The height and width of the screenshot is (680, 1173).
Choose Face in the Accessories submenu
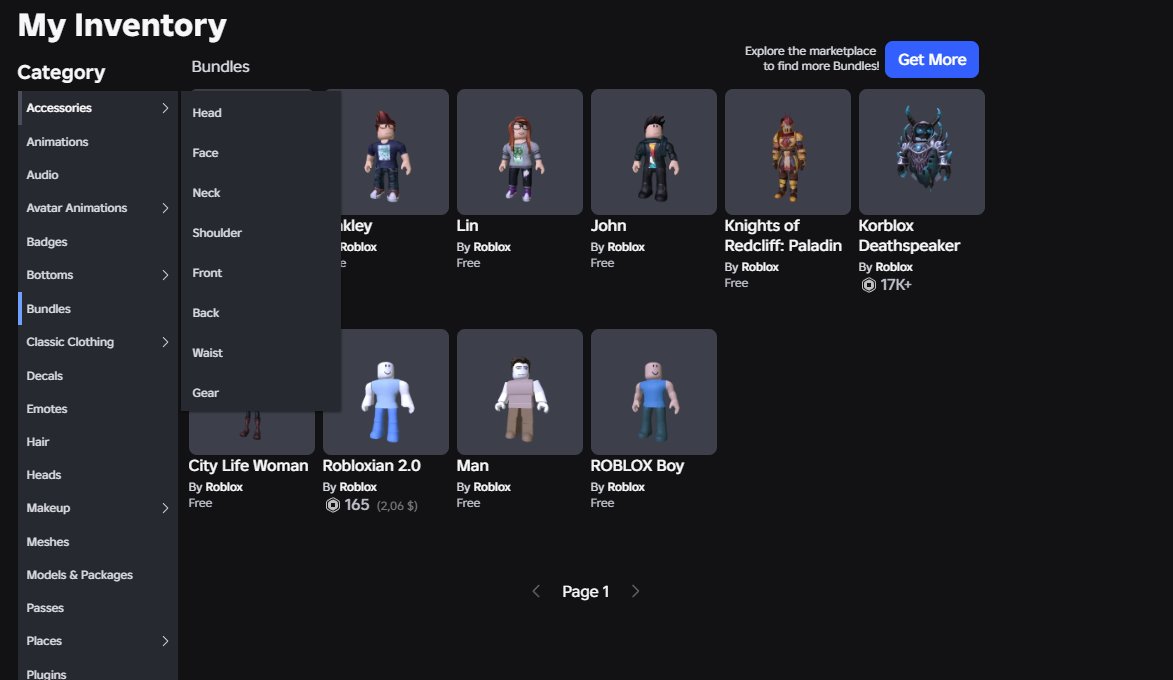[260, 153]
